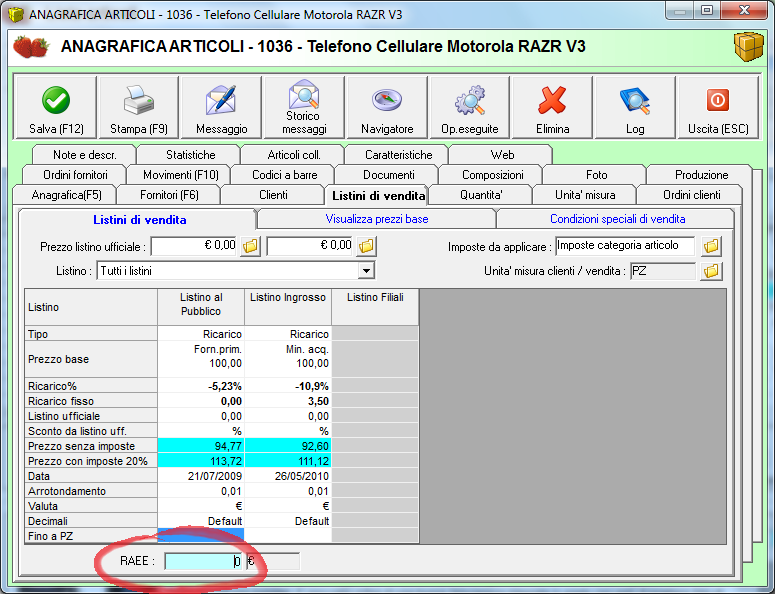Click the Imposte da applicare field
The image size is (775, 594).
point(625,246)
